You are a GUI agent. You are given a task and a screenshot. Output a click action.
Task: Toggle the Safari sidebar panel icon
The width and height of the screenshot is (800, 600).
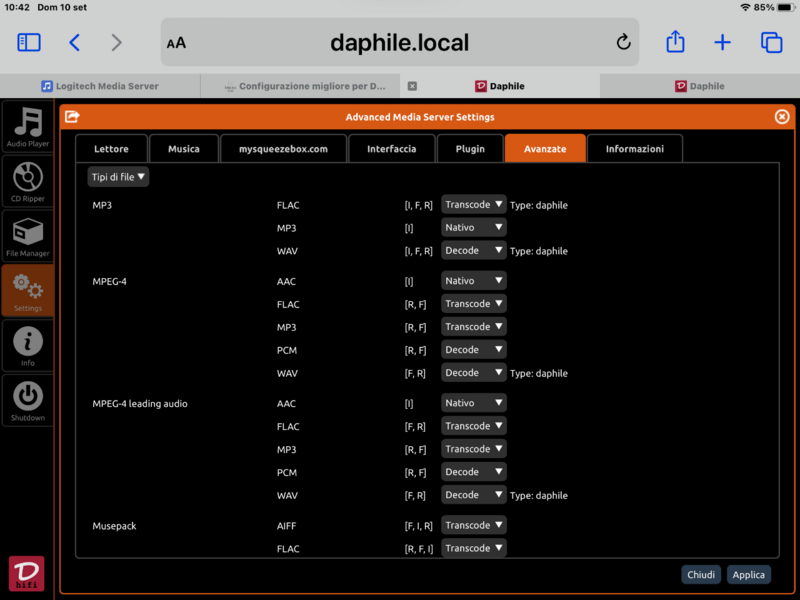point(29,42)
